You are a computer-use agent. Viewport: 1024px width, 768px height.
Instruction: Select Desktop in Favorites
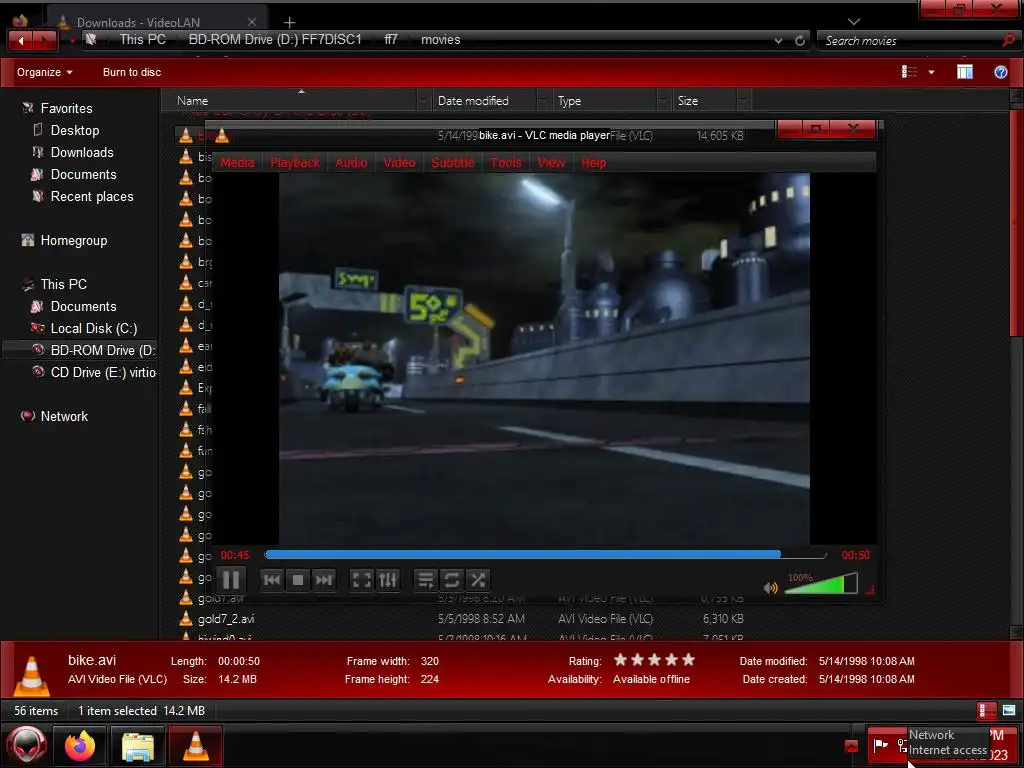coord(75,131)
